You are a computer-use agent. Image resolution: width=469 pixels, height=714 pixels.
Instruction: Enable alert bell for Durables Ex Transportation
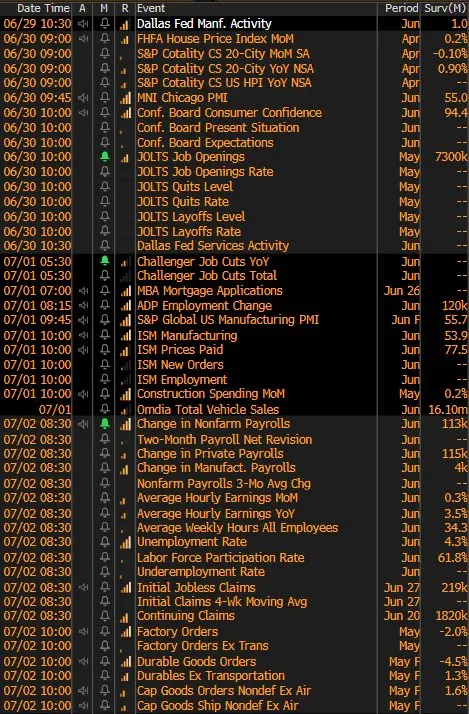(x=105, y=676)
